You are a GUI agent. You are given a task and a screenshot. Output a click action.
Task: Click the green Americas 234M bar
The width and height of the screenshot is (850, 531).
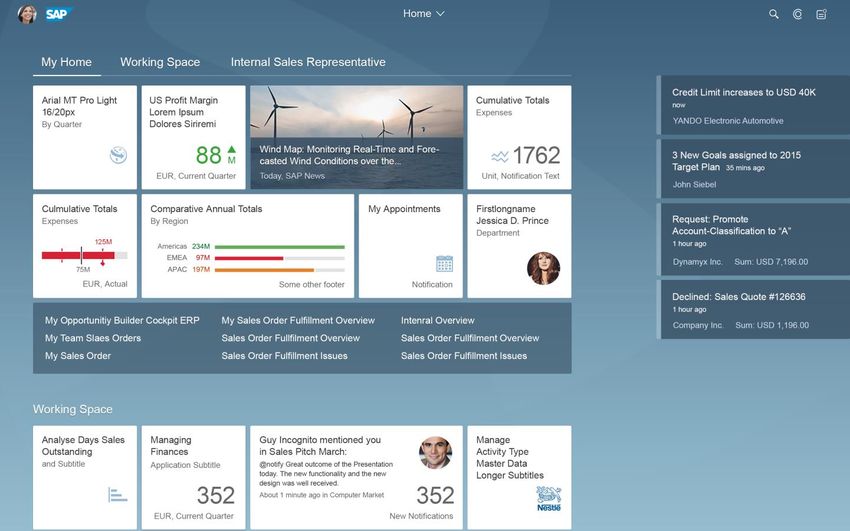(x=280, y=247)
